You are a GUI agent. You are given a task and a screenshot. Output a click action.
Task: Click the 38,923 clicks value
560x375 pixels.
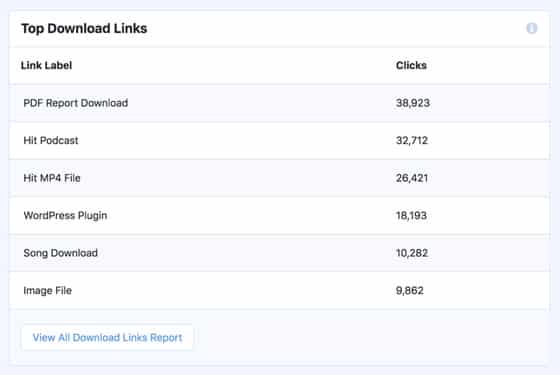(412, 103)
